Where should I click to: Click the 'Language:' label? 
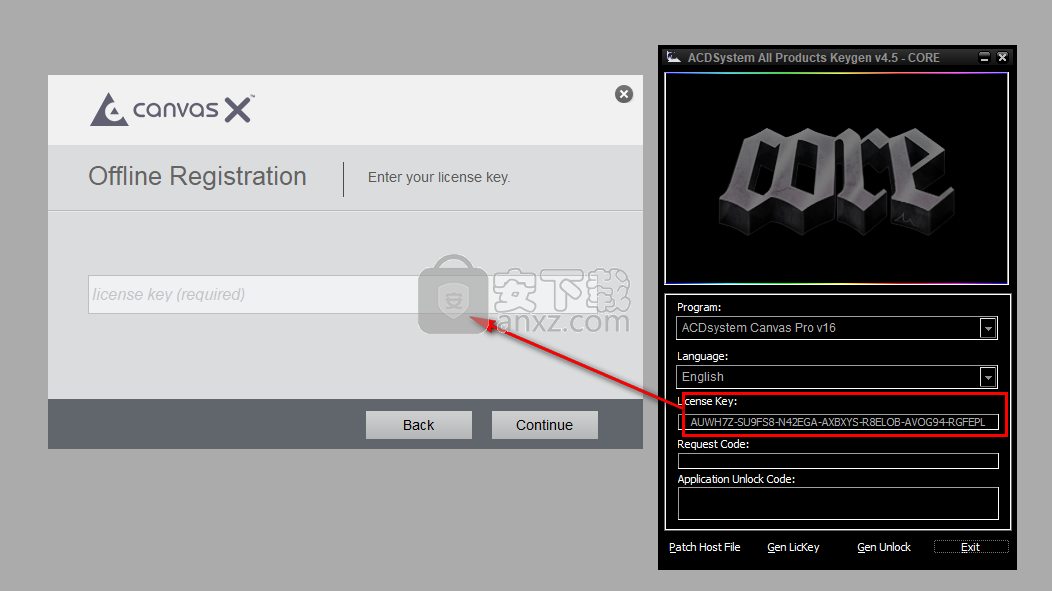[702, 356]
